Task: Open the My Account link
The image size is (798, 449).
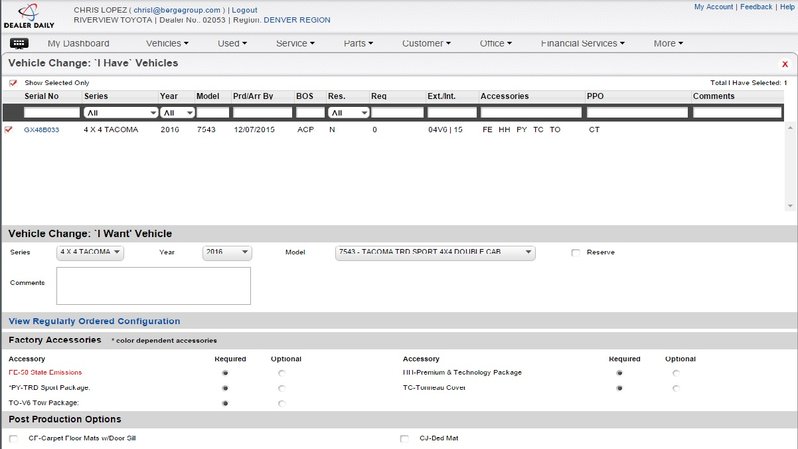Action: click(x=714, y=7)
